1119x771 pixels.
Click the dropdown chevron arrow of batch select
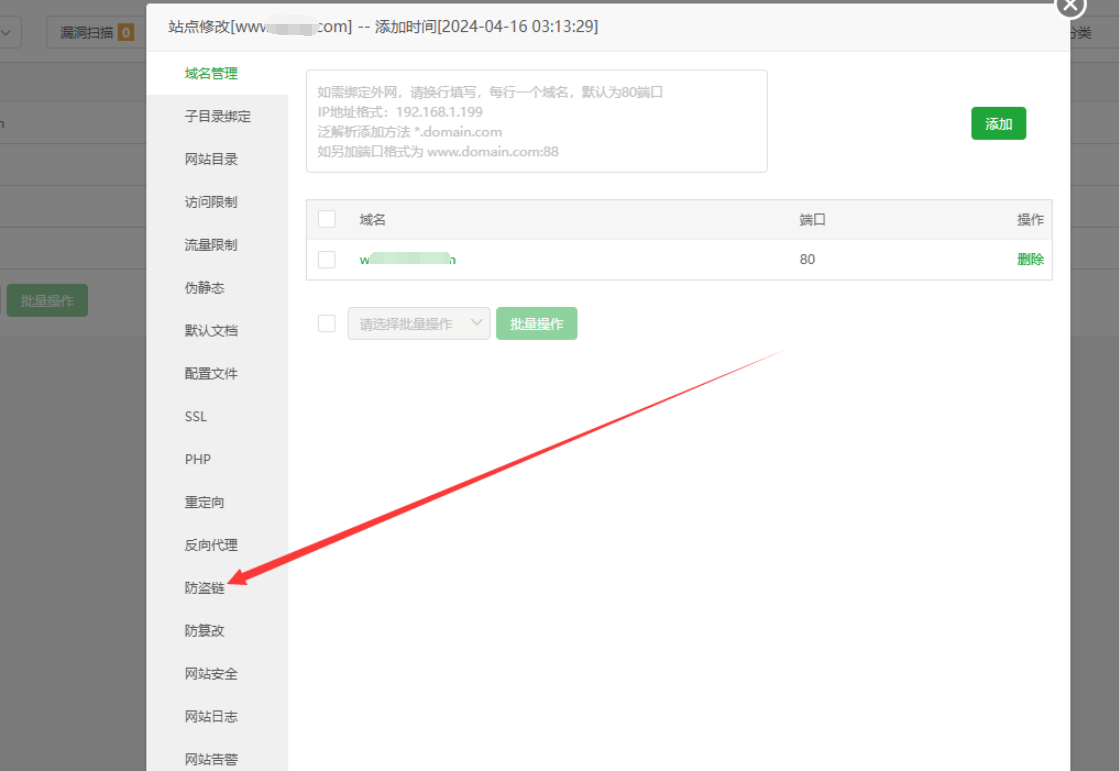point(476,323)
